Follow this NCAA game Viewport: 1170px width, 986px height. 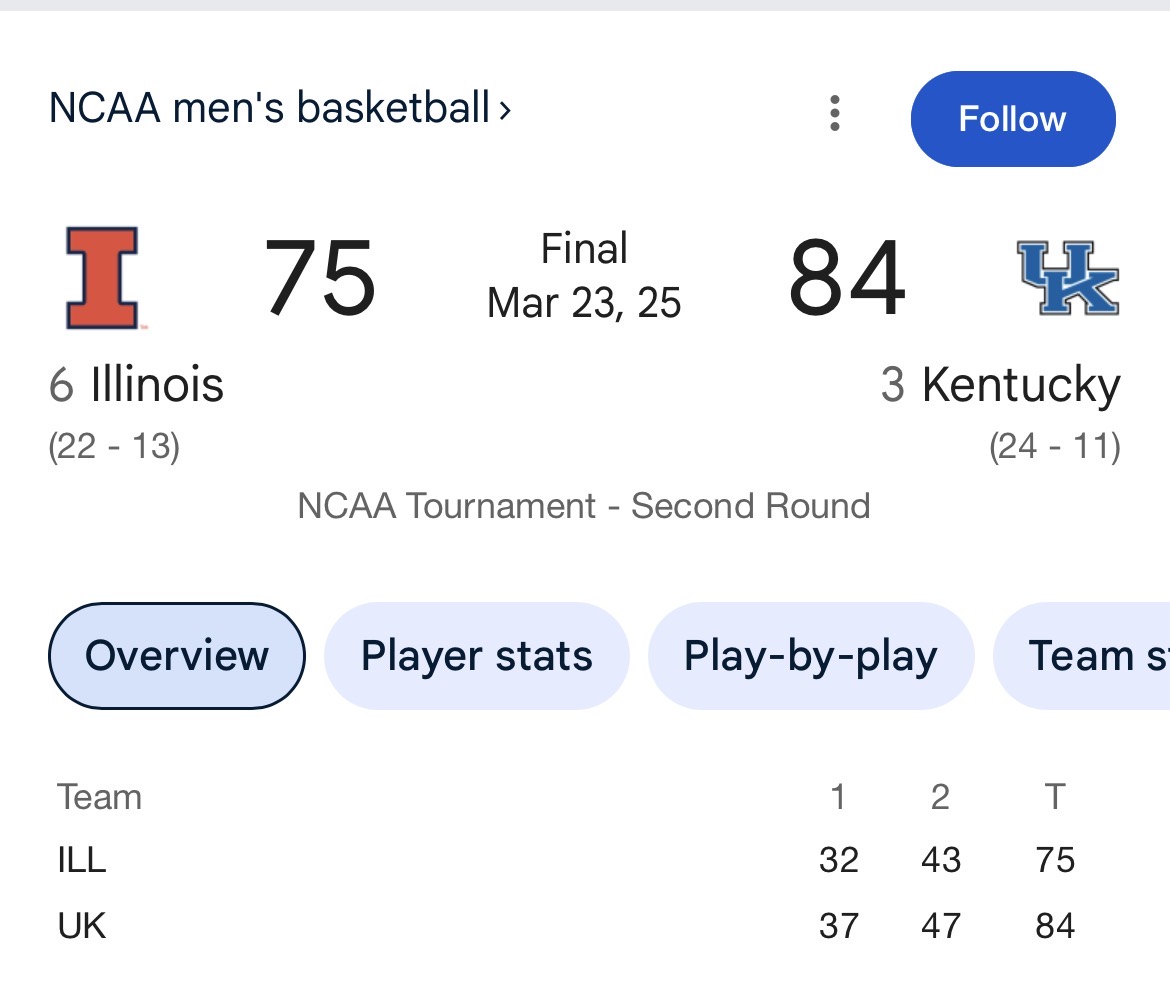pyautogui.click(x=1013, y=119)
